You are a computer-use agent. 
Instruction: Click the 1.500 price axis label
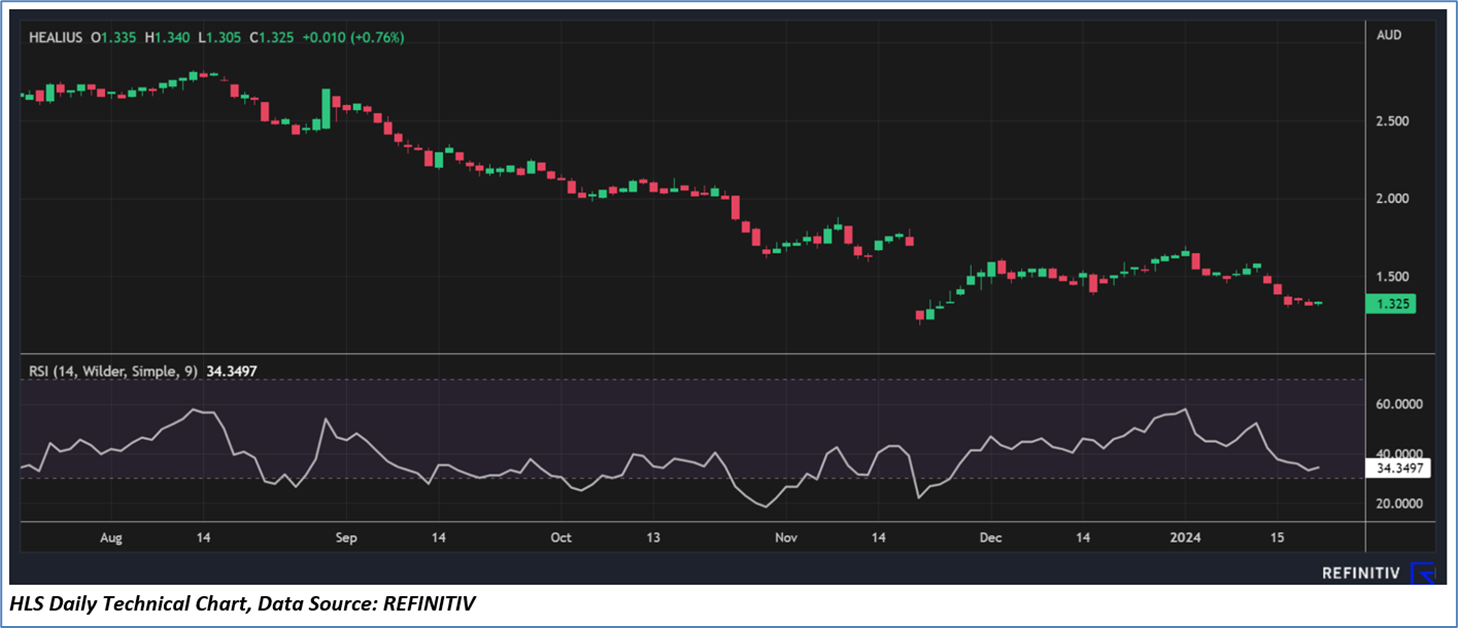pyautogui.click(x=1394, y=276)
